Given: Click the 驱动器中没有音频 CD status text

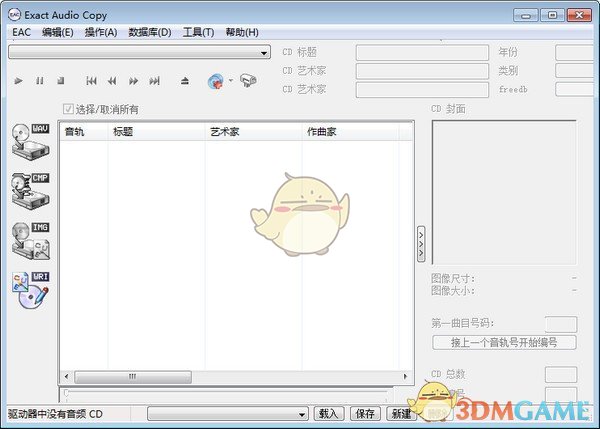Looking at the screenshot, I should (x=55, y=414).
